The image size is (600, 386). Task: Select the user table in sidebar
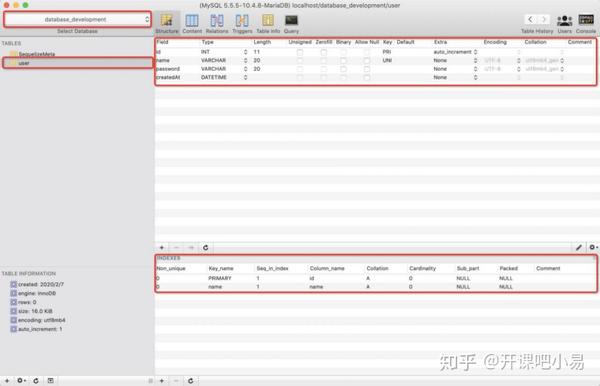78,63
